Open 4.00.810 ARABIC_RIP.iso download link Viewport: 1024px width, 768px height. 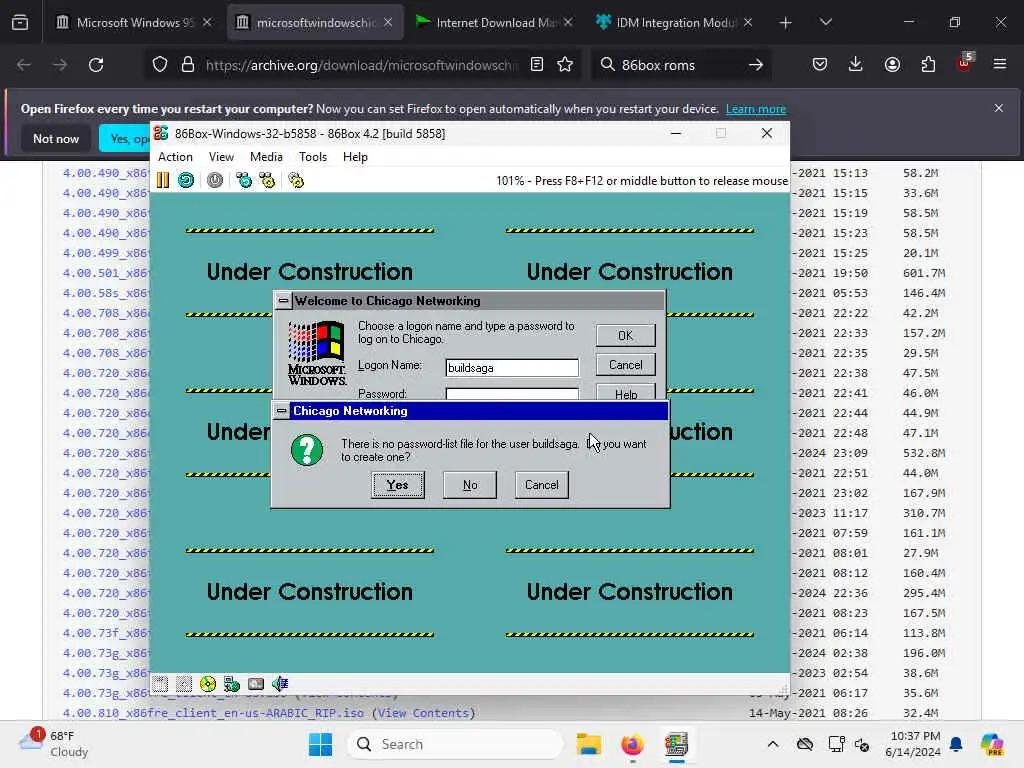213,713
